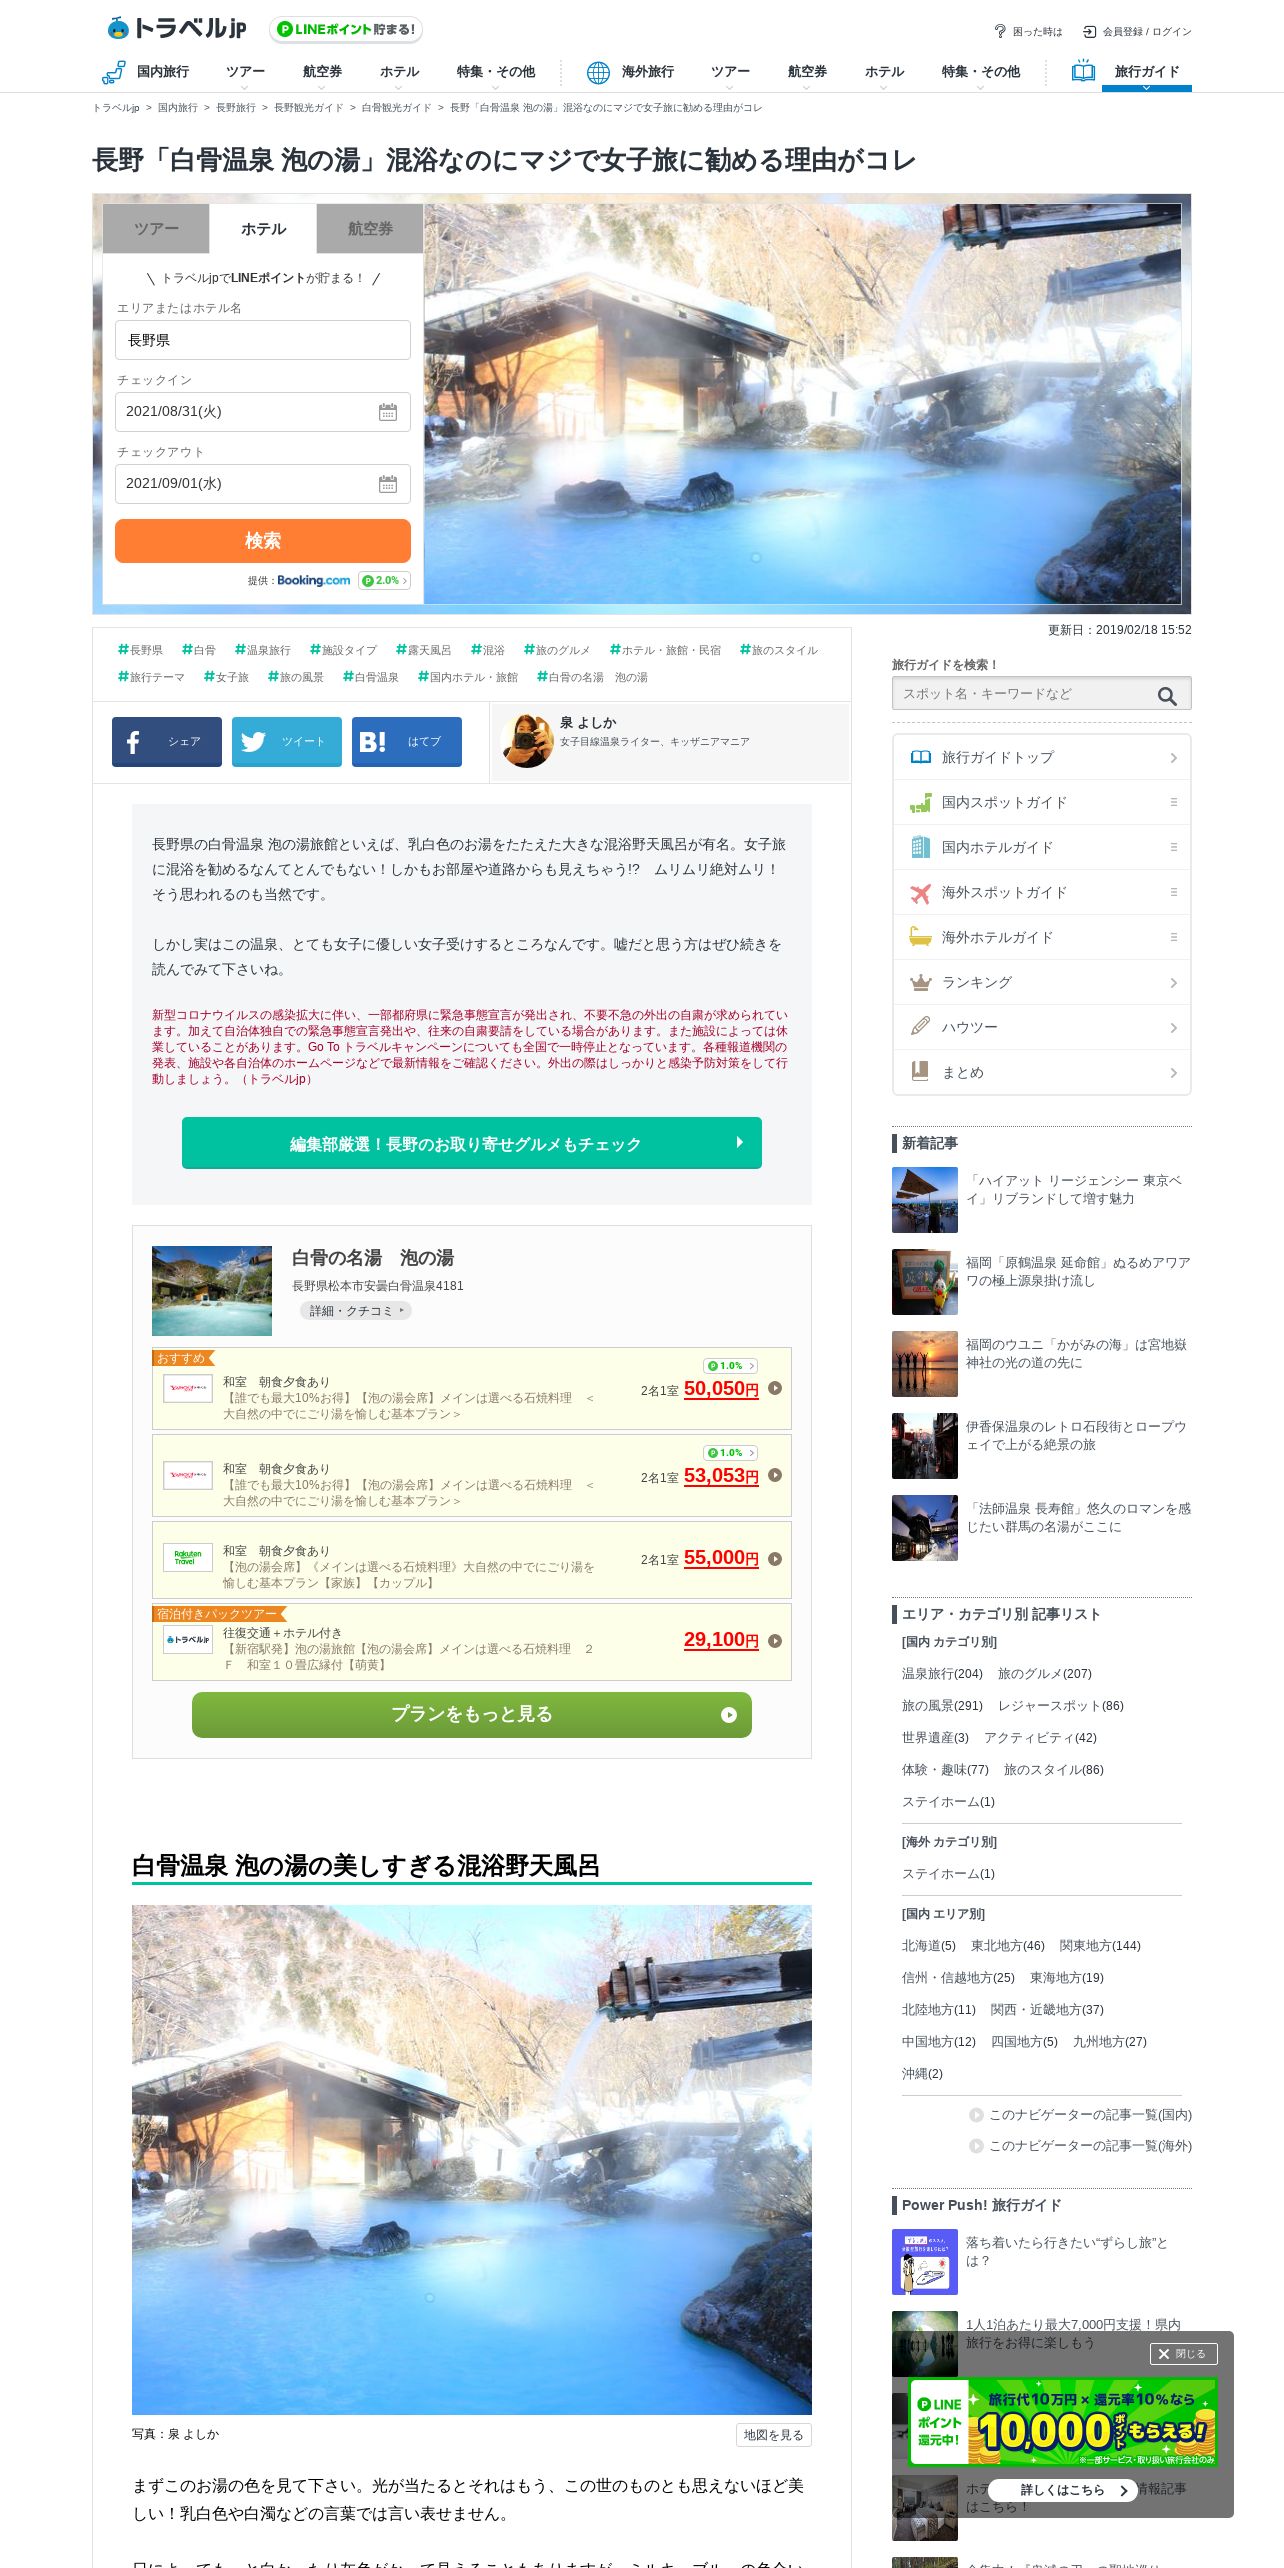Viewport: 1284px width, 2568px height.
Task: Open the help question-mark icon
Action: click(x=999, y=31)
